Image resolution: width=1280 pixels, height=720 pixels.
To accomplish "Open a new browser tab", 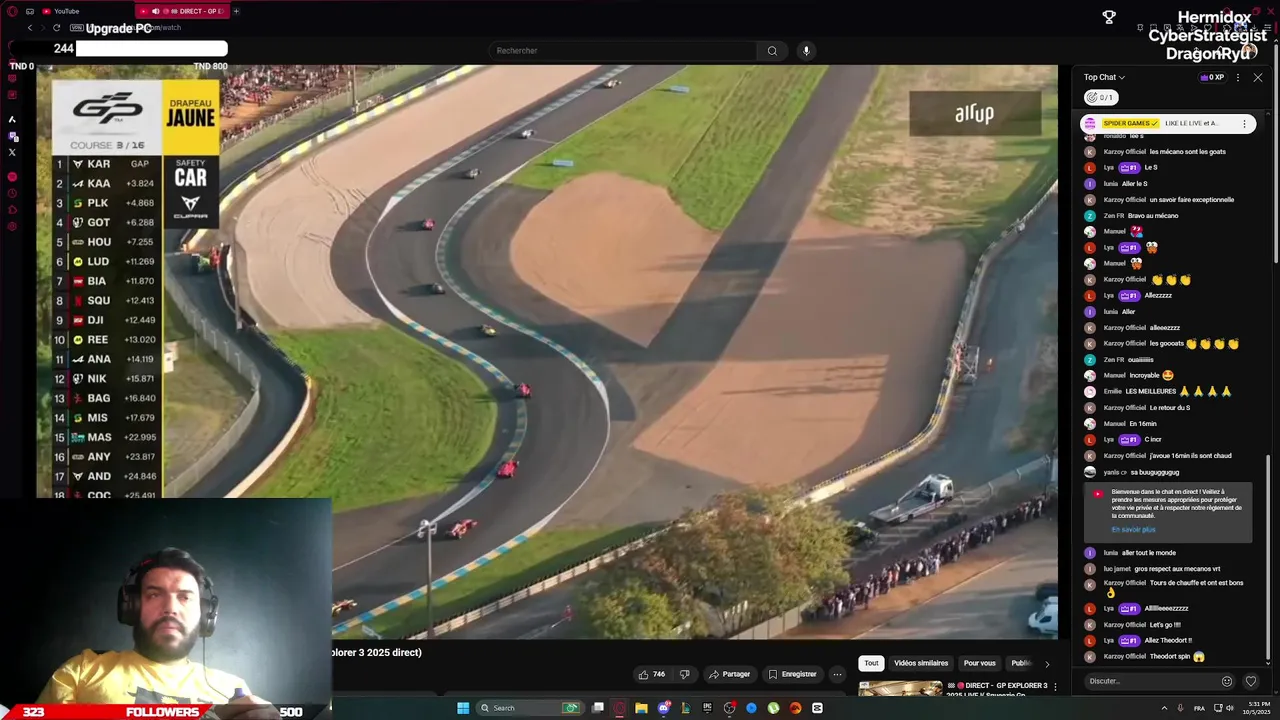I will 236,11.
